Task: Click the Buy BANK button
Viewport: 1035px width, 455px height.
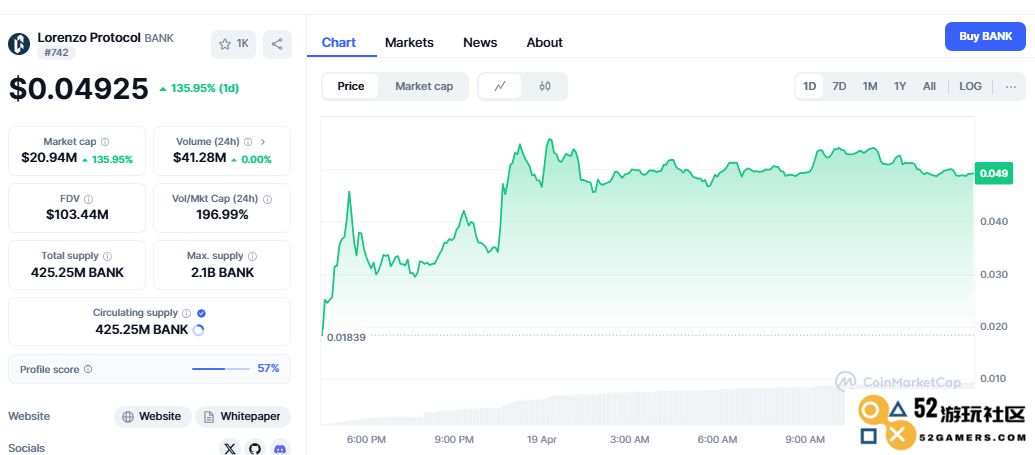Action: pos(985,36)
